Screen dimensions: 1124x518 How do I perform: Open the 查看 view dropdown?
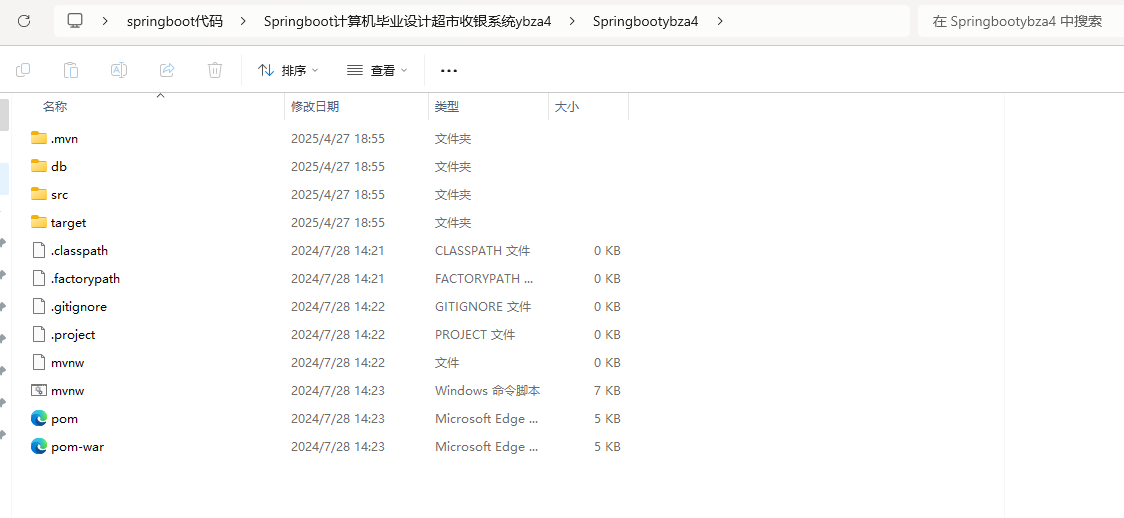(377, 70)
